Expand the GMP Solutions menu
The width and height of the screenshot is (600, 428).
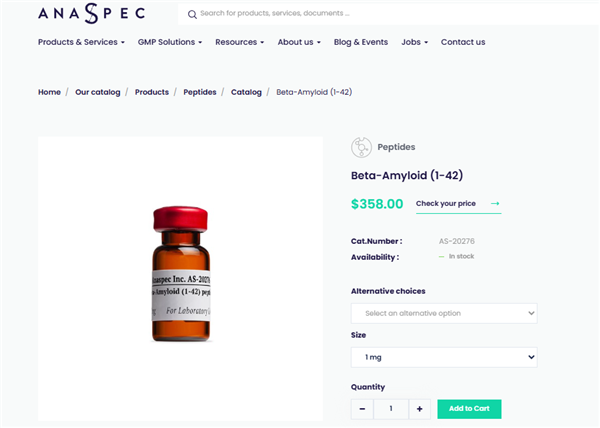[x=171, y=42]
